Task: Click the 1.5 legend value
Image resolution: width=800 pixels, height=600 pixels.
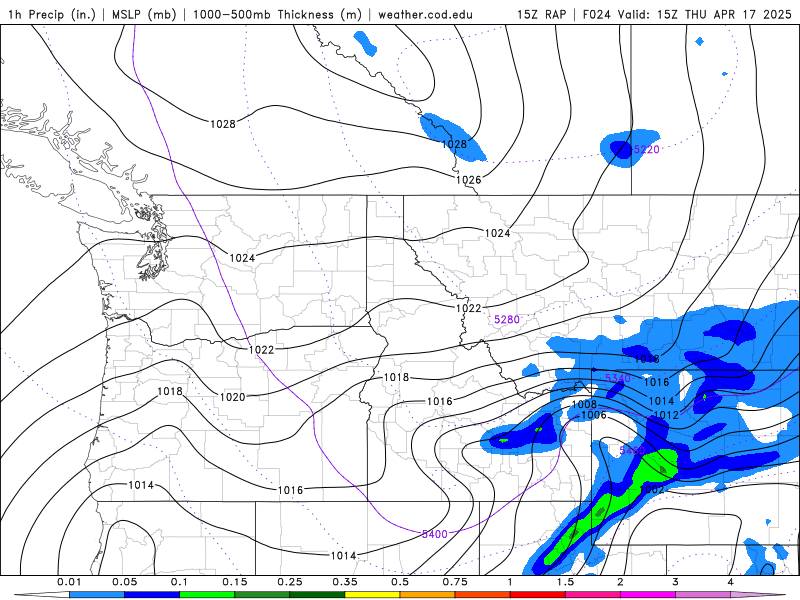Action: [565, 582]
